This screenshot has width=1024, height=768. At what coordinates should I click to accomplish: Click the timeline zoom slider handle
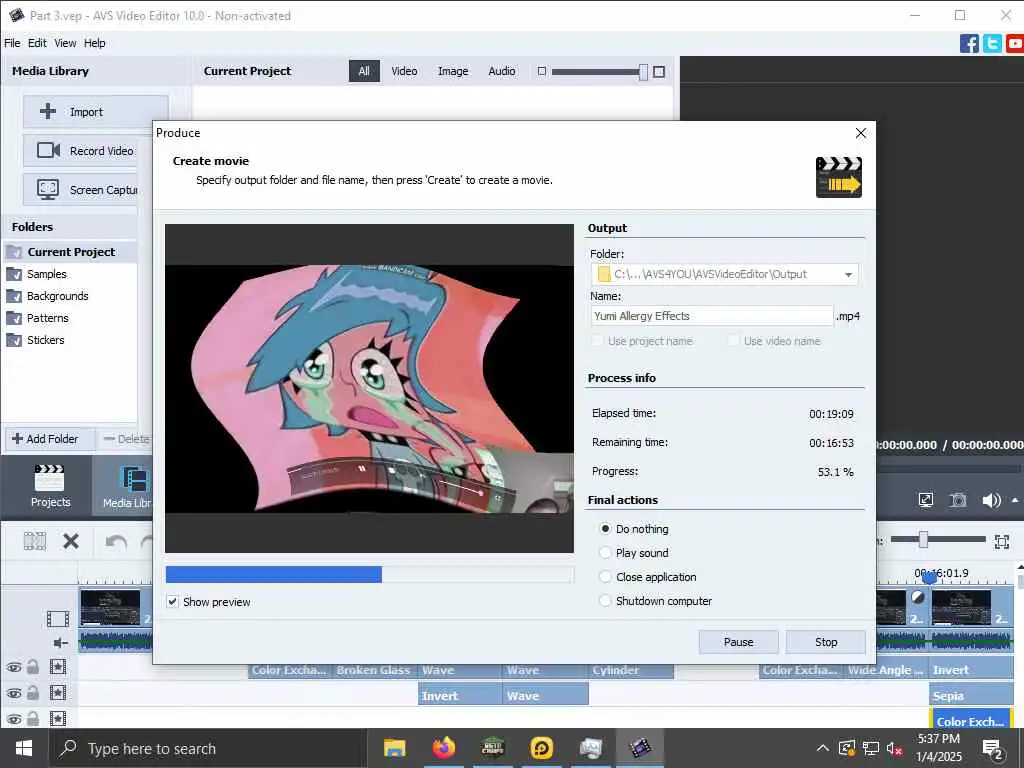tap(923, 539)
